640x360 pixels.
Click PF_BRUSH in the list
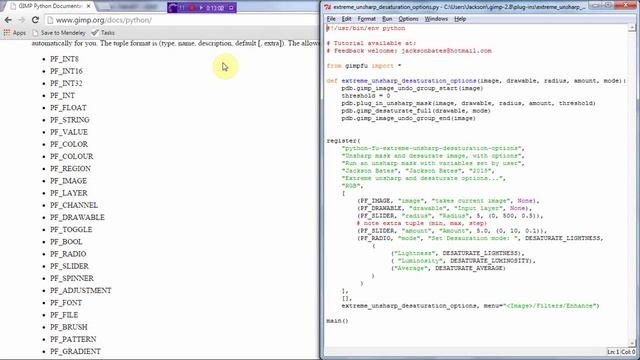pos(69,327)
